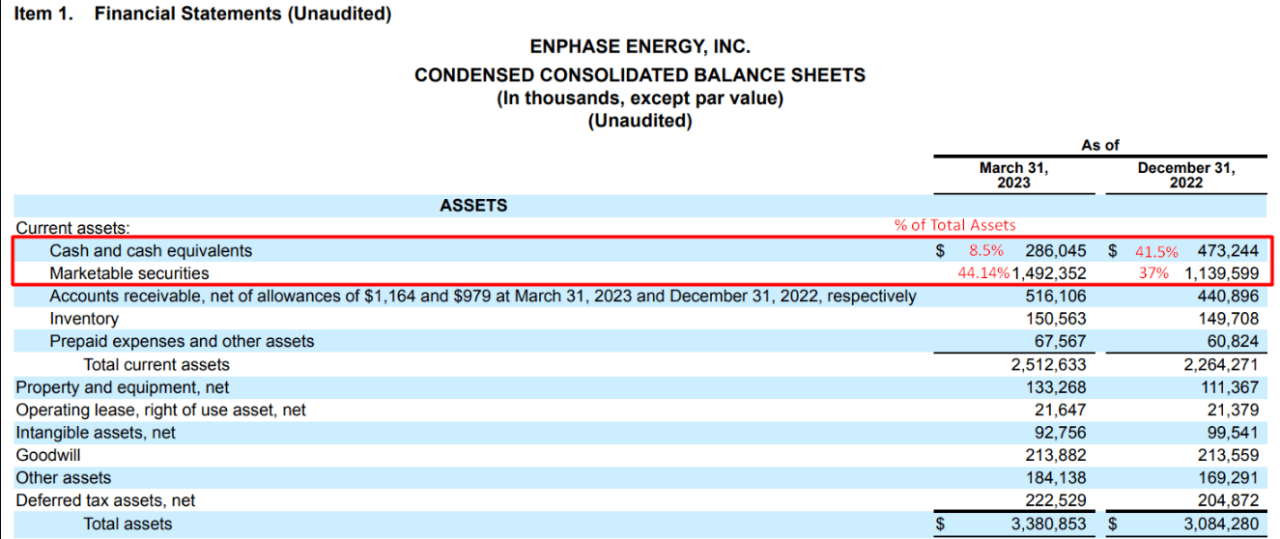Click the intangible assets value 92,756
The image size is (1280, 539).
[x=1060, y=433]
